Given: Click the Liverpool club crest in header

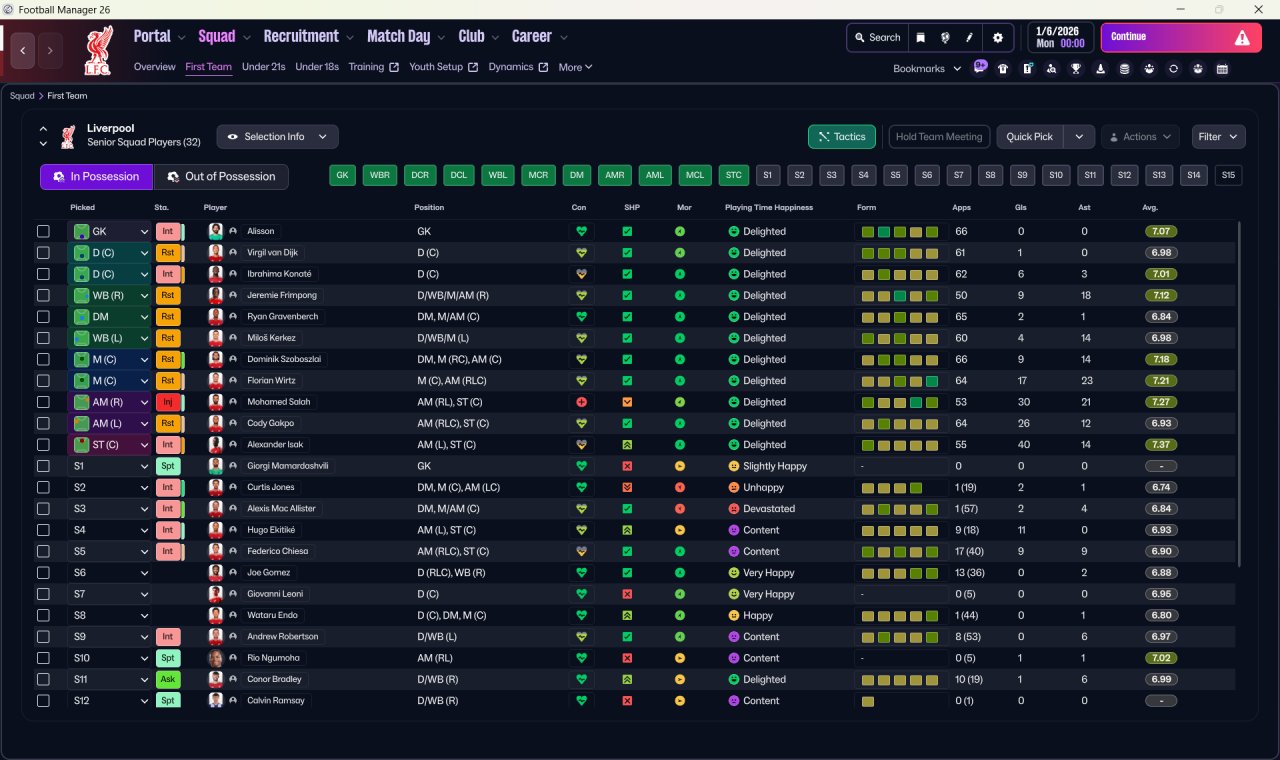Looking at the screenshot, I should pyautogui.click(x=97, y=50).
